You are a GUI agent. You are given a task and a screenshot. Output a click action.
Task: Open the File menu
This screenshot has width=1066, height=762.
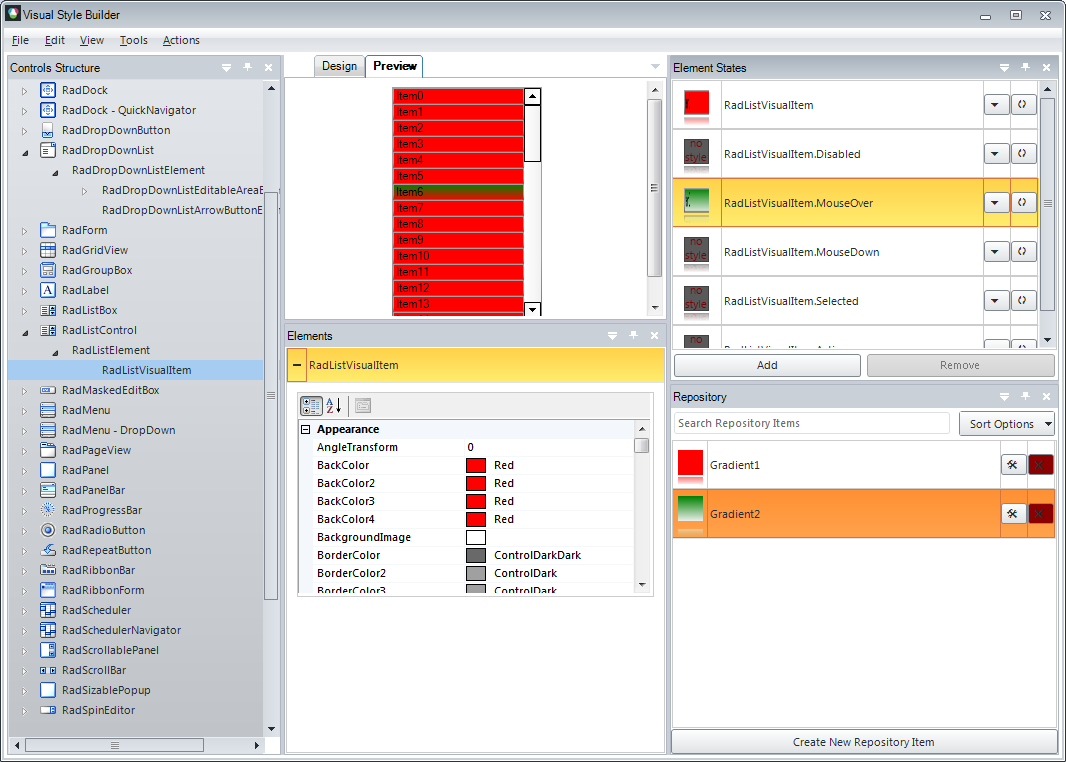[x=20, y=40]
